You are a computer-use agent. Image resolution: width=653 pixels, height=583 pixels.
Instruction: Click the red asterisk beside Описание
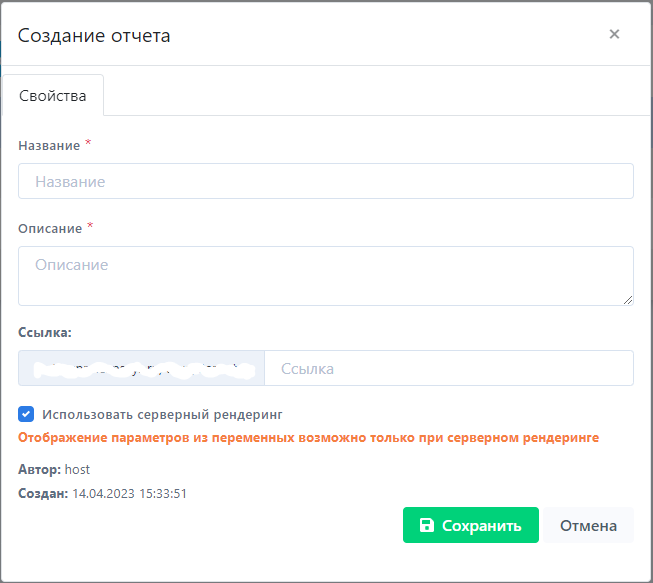[x=90, y=227]
